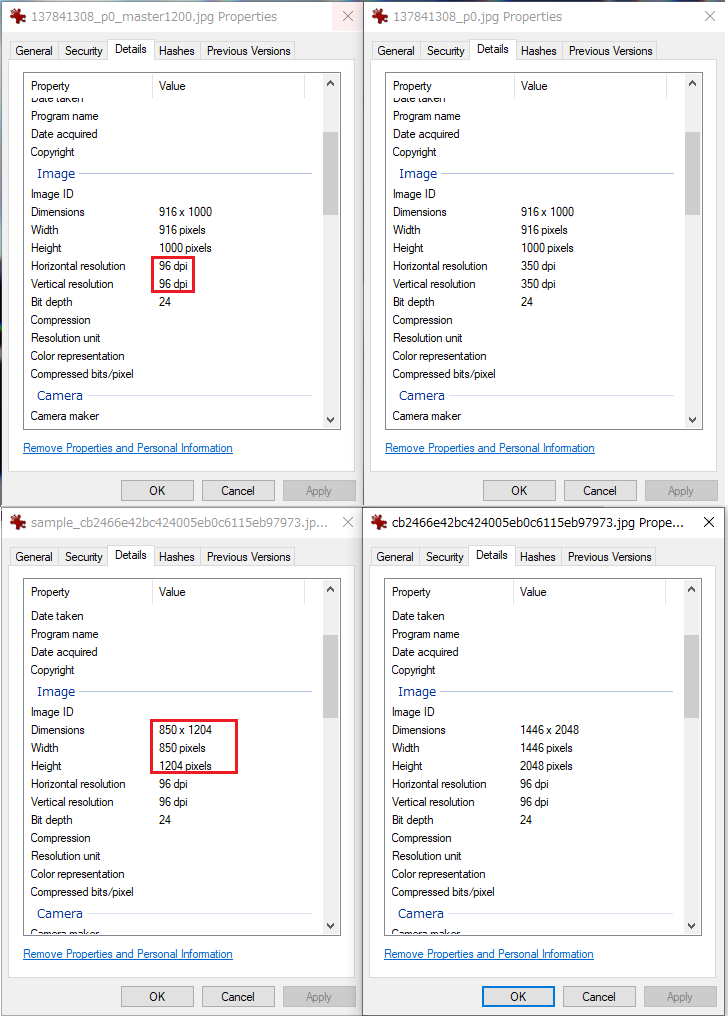Click OK in 137841308_p0.jpg Properties
Screen dimensions: 728x1016
(x=519, y=491)
